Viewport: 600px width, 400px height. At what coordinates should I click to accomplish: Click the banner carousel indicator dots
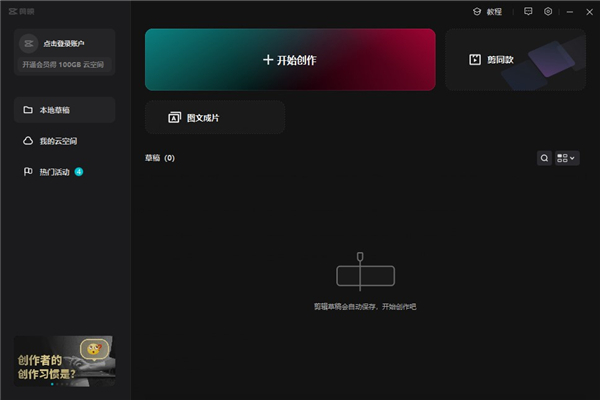click(60, 384)
